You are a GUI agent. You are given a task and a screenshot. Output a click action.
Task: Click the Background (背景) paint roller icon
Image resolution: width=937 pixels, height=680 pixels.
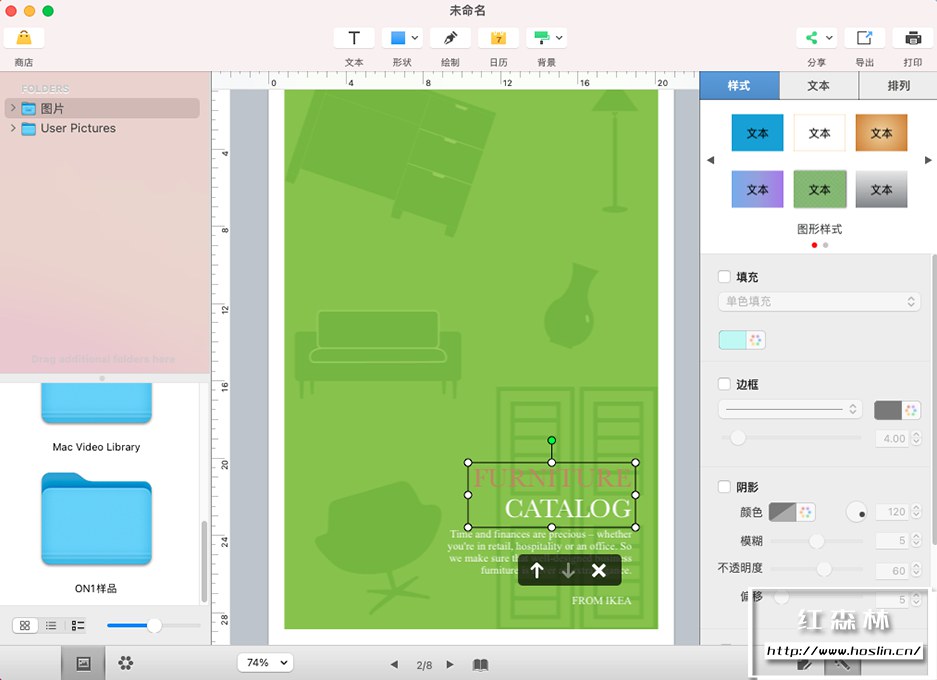click(541, 38)
